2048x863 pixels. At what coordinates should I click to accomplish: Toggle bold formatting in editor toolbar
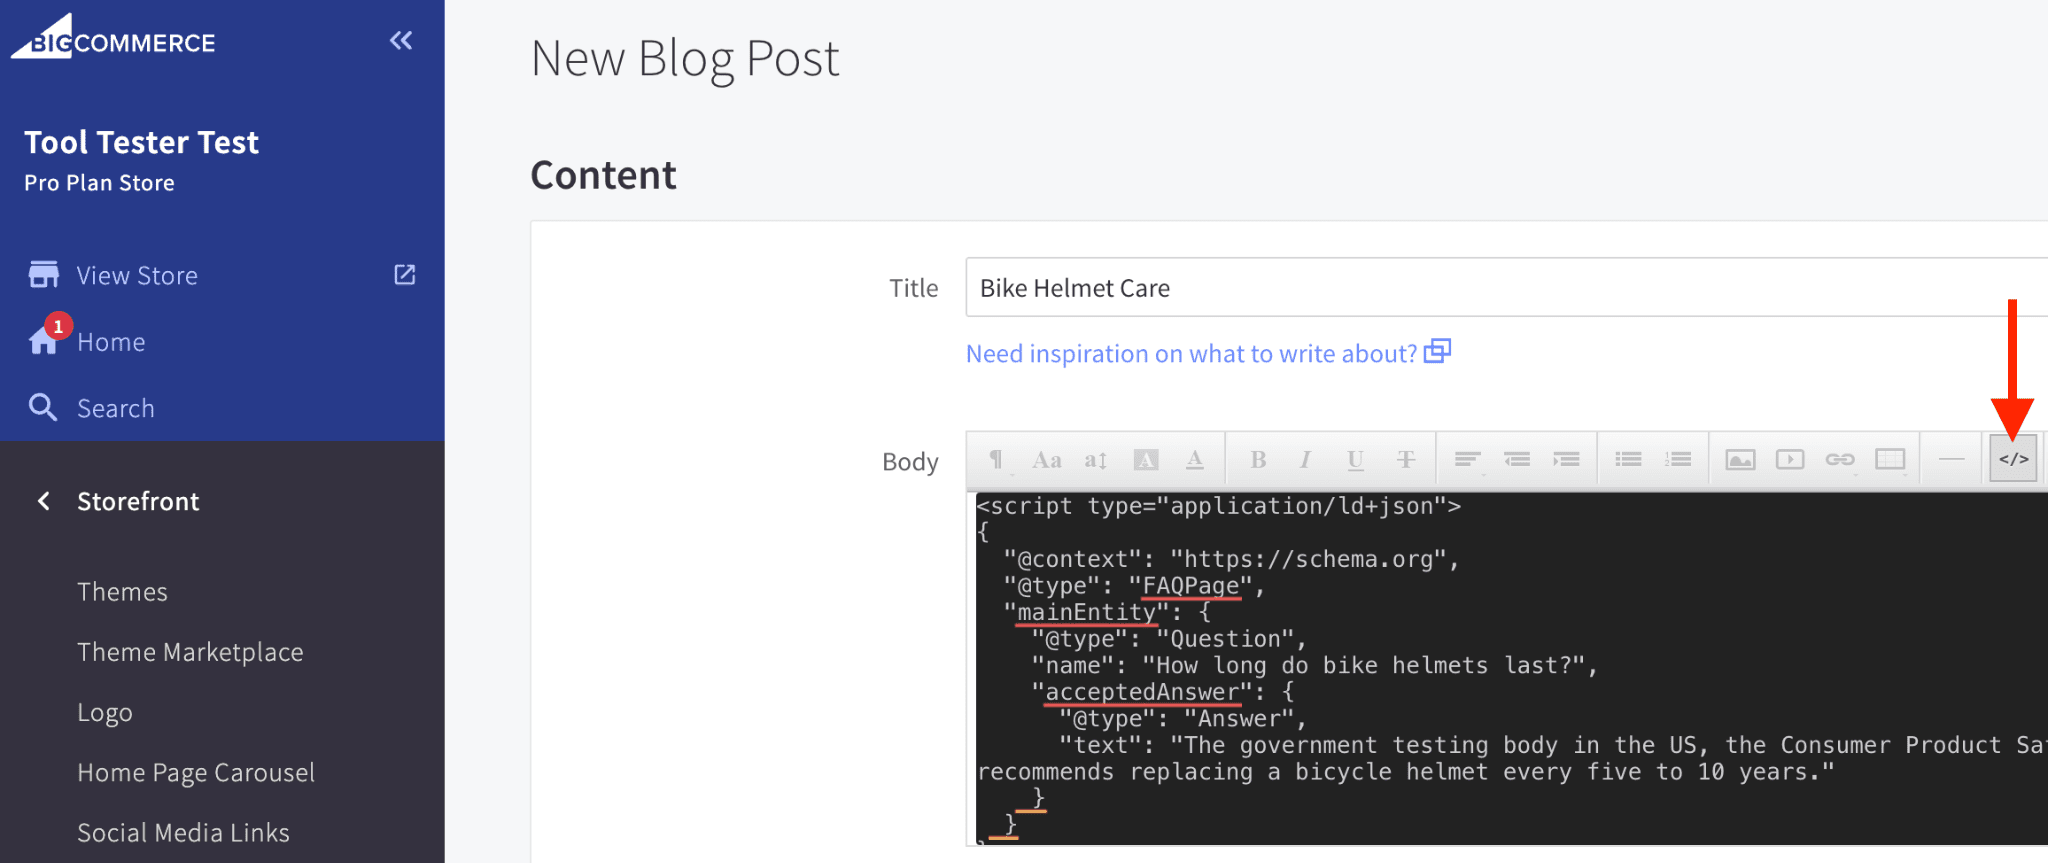[1258, 459]
